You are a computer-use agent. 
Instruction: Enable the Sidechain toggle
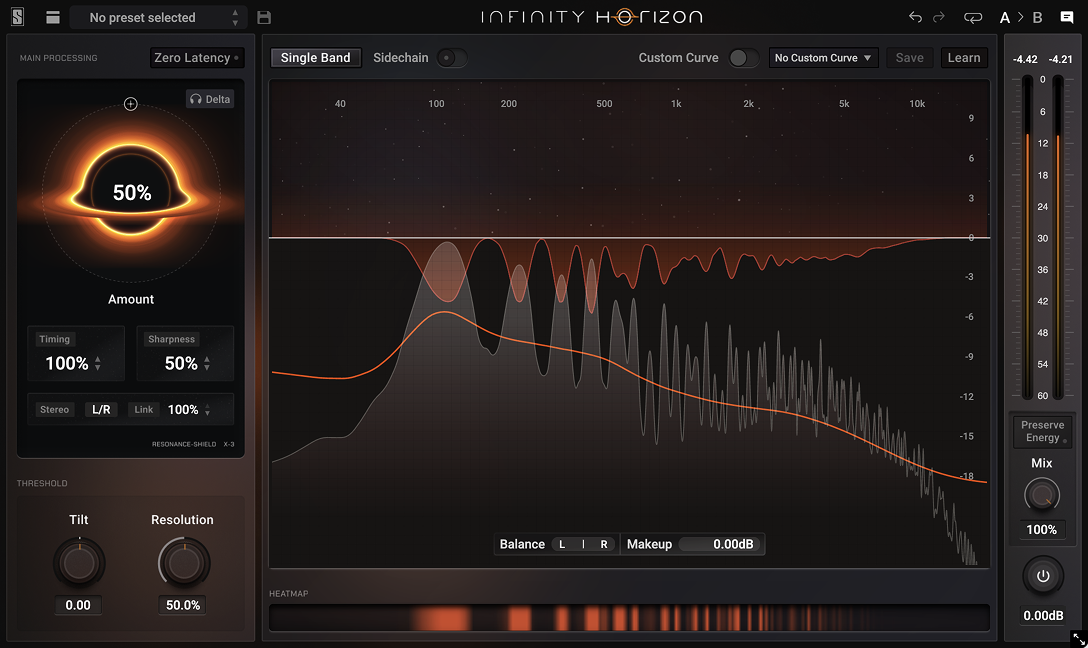pos(451,58)
